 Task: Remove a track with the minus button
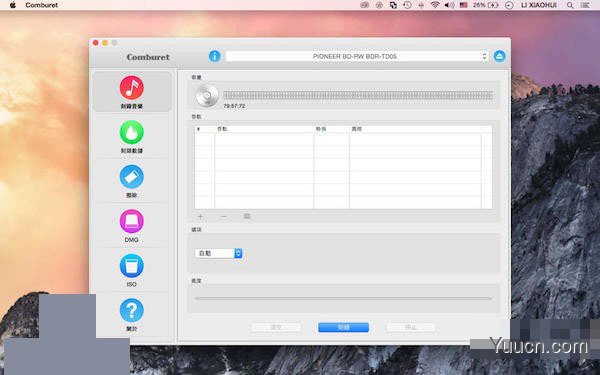point(224,217)
